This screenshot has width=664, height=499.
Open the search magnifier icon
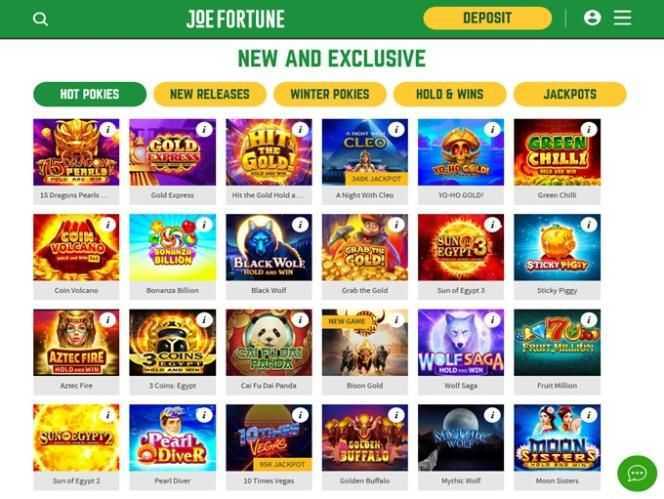click(40, 19)
